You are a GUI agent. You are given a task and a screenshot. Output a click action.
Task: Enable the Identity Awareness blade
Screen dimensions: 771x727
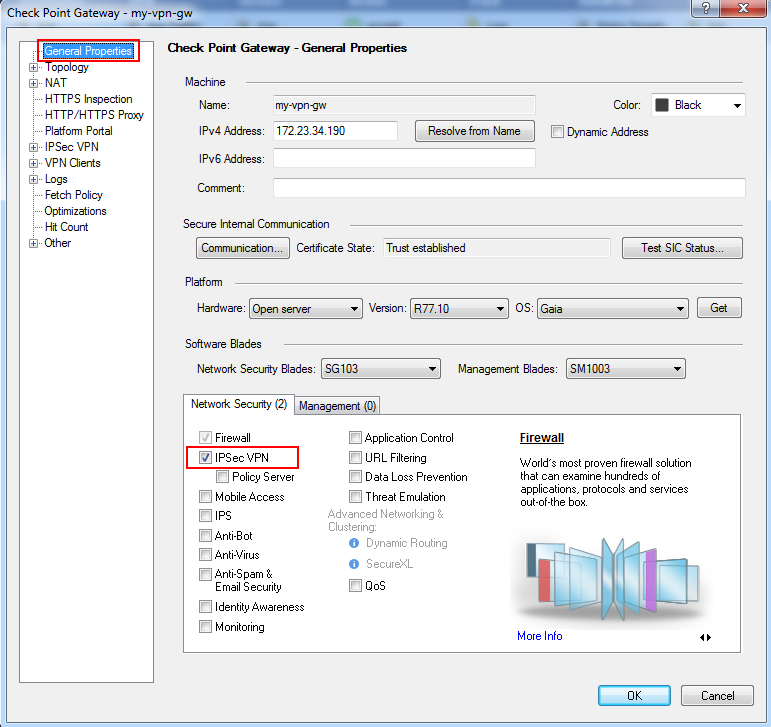point(205,607)
